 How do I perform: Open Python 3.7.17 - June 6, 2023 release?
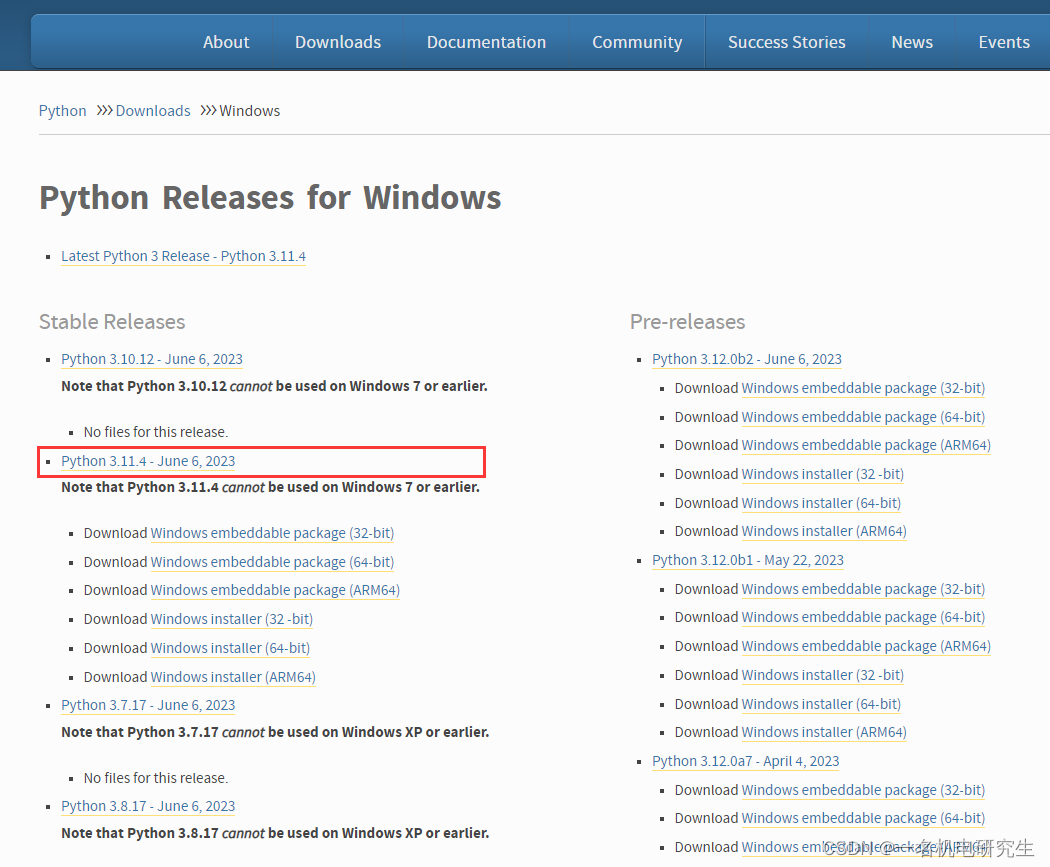148,705
